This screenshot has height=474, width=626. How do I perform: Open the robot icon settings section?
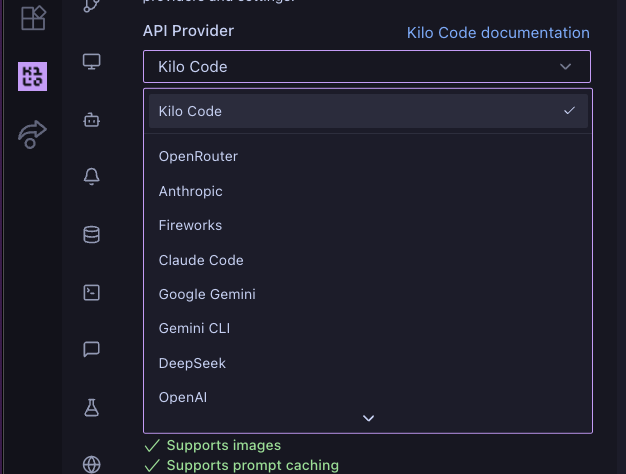(91, 120)
